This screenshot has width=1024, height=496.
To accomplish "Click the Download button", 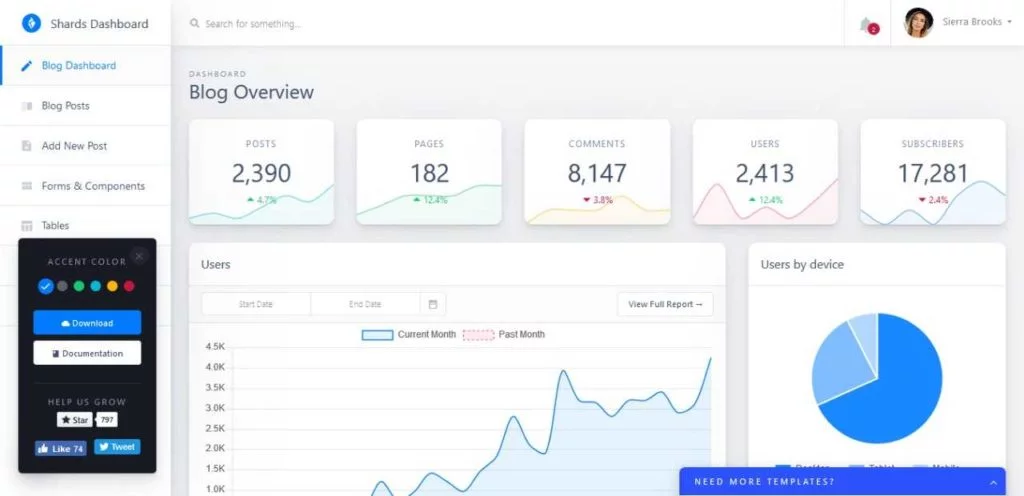I will pos(87,322).
